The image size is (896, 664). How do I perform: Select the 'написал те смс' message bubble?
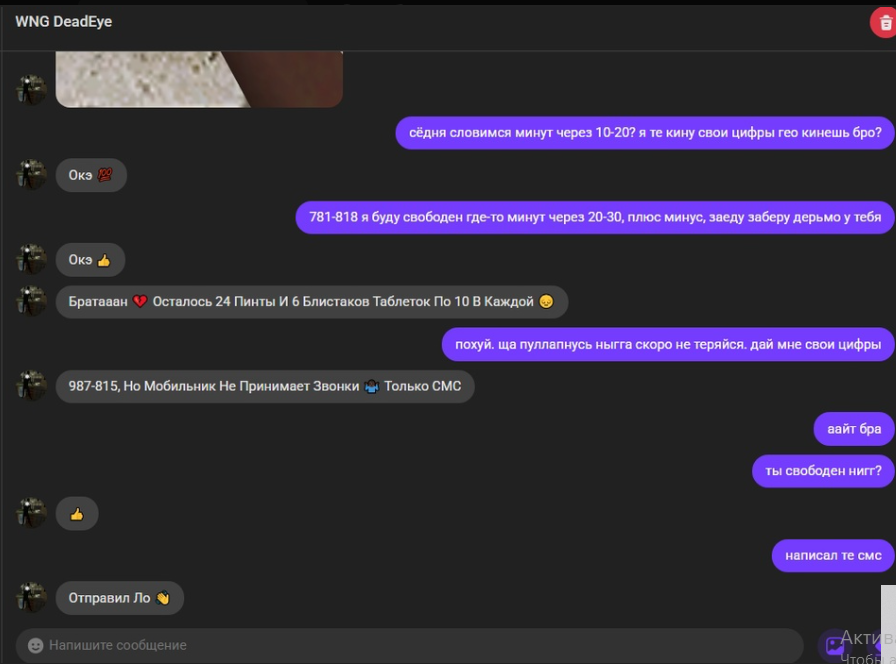point(833,555)
